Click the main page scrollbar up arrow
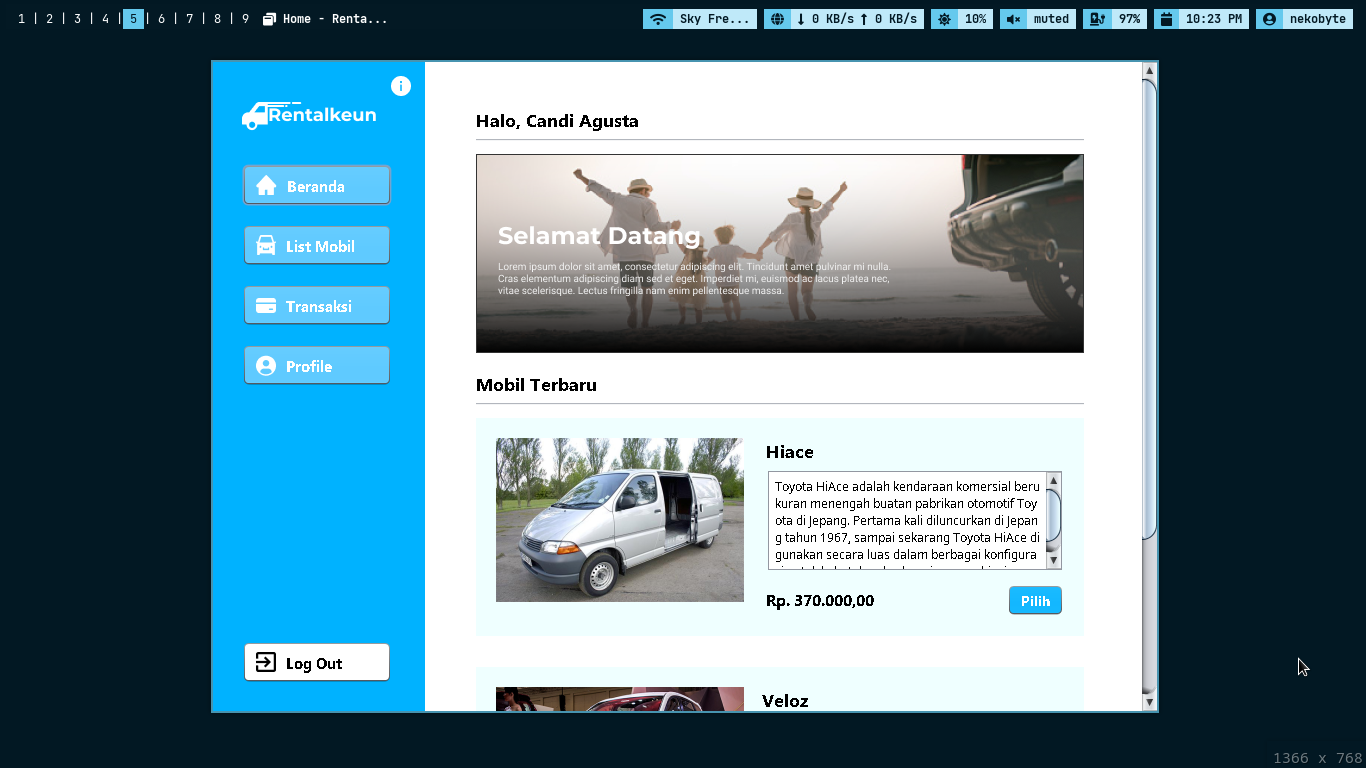This screenshot has width=1366, height=768. [x=1149, y=70]
